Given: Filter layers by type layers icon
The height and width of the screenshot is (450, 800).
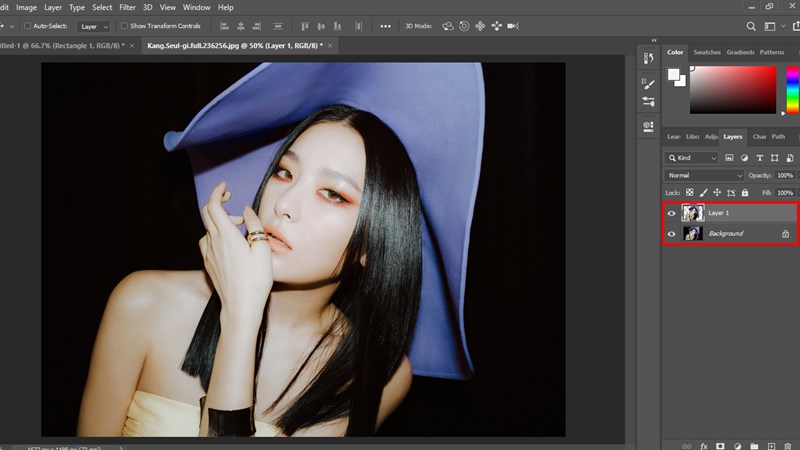Looking at the screenshot, I should (760, 158).
